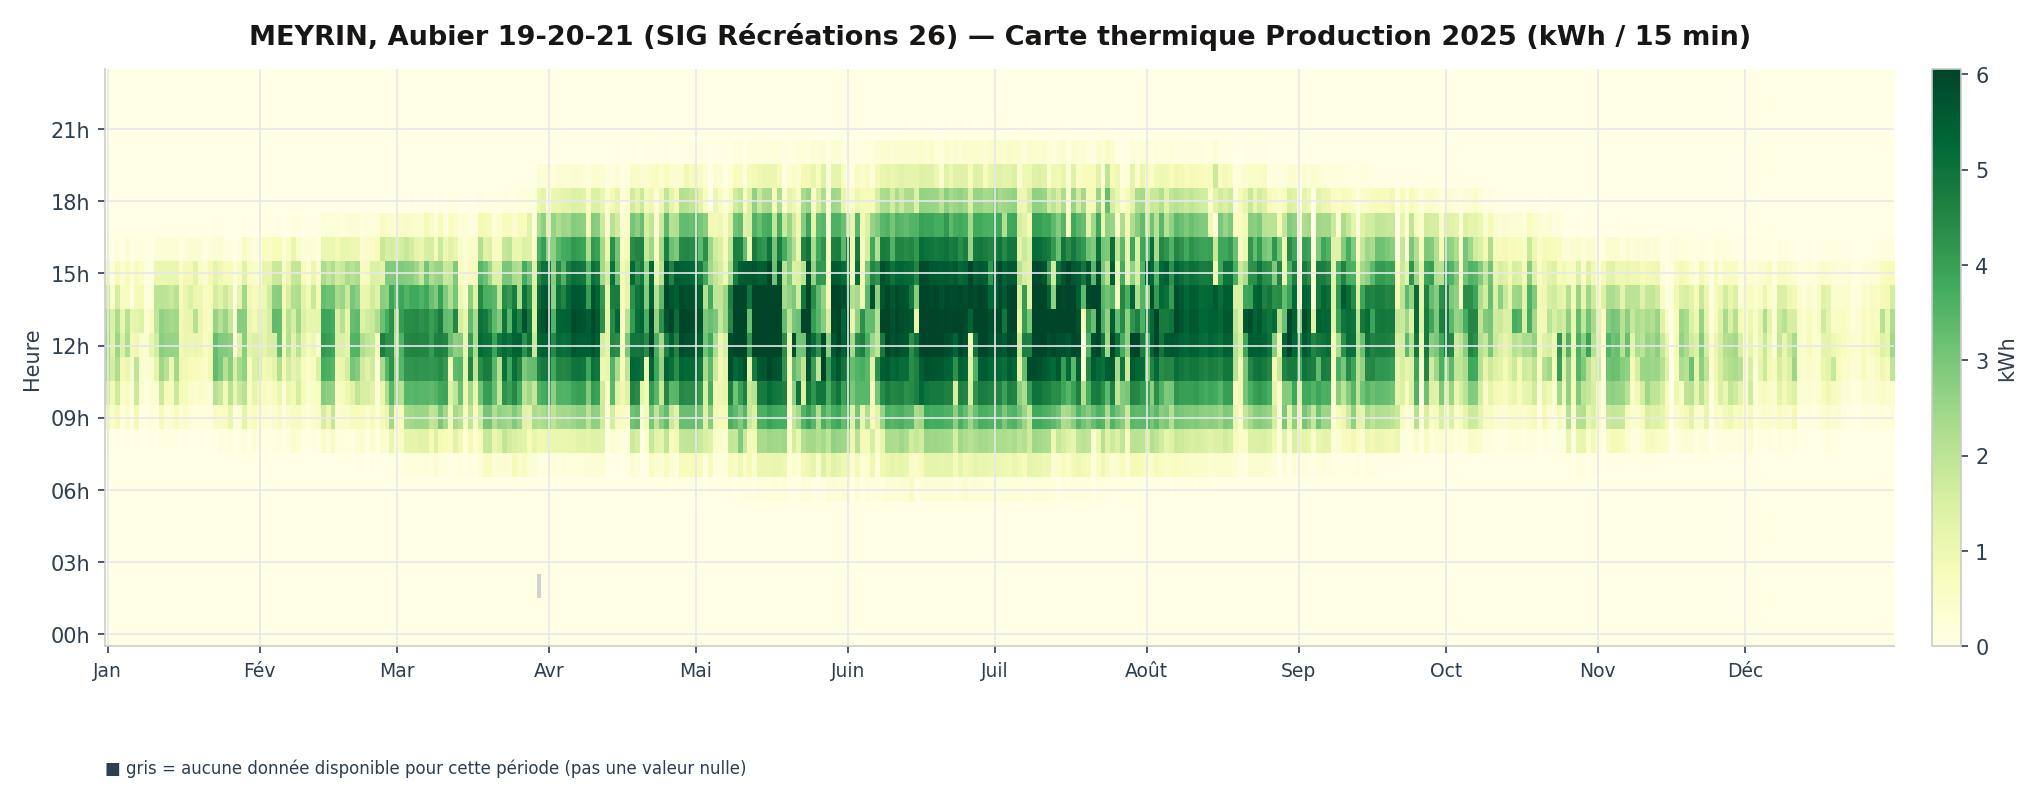Select the 12h hour axis label
The image size is (2039, 800).
tap(70, 346)
